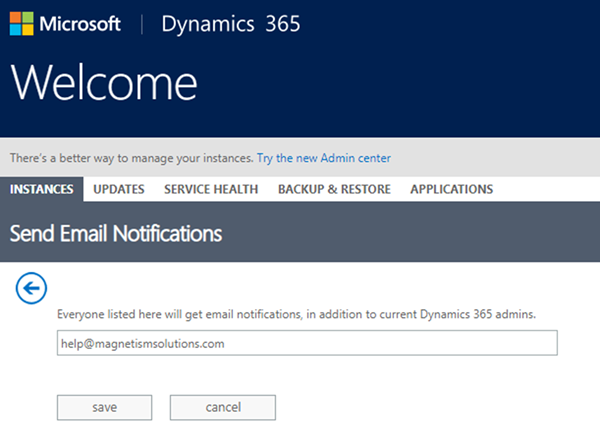
Task: Click the help@magnetismsolutions.com address text
Action: (x=142, y=344)
